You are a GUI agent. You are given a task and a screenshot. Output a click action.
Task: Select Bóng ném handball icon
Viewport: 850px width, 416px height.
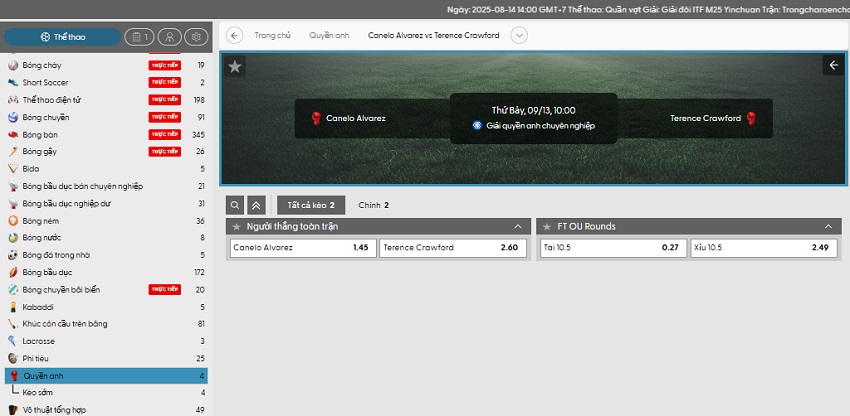coord(13,221)
